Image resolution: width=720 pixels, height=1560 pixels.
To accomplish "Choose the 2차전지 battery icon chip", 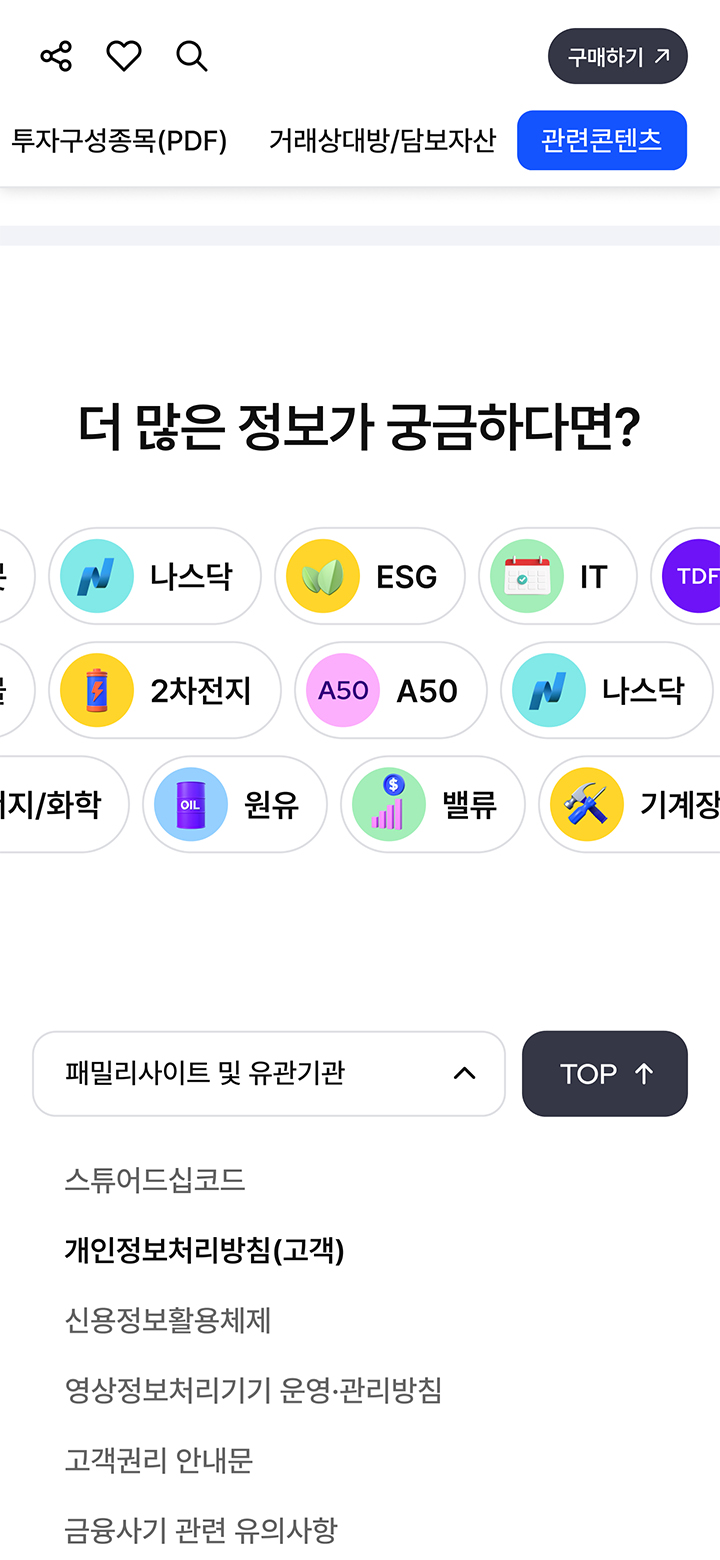I will [x=165, y=690].
